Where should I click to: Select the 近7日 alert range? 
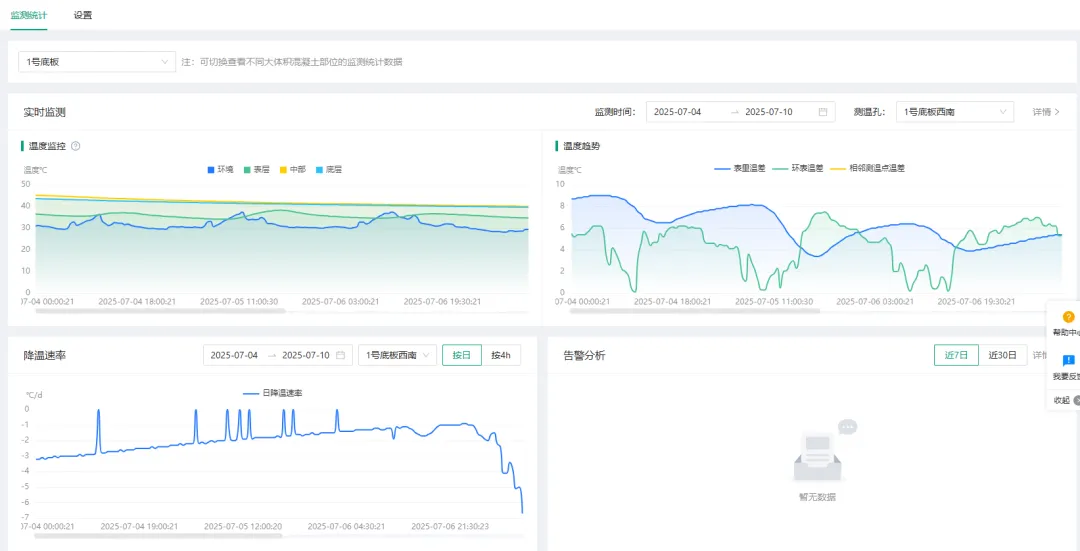956,355
